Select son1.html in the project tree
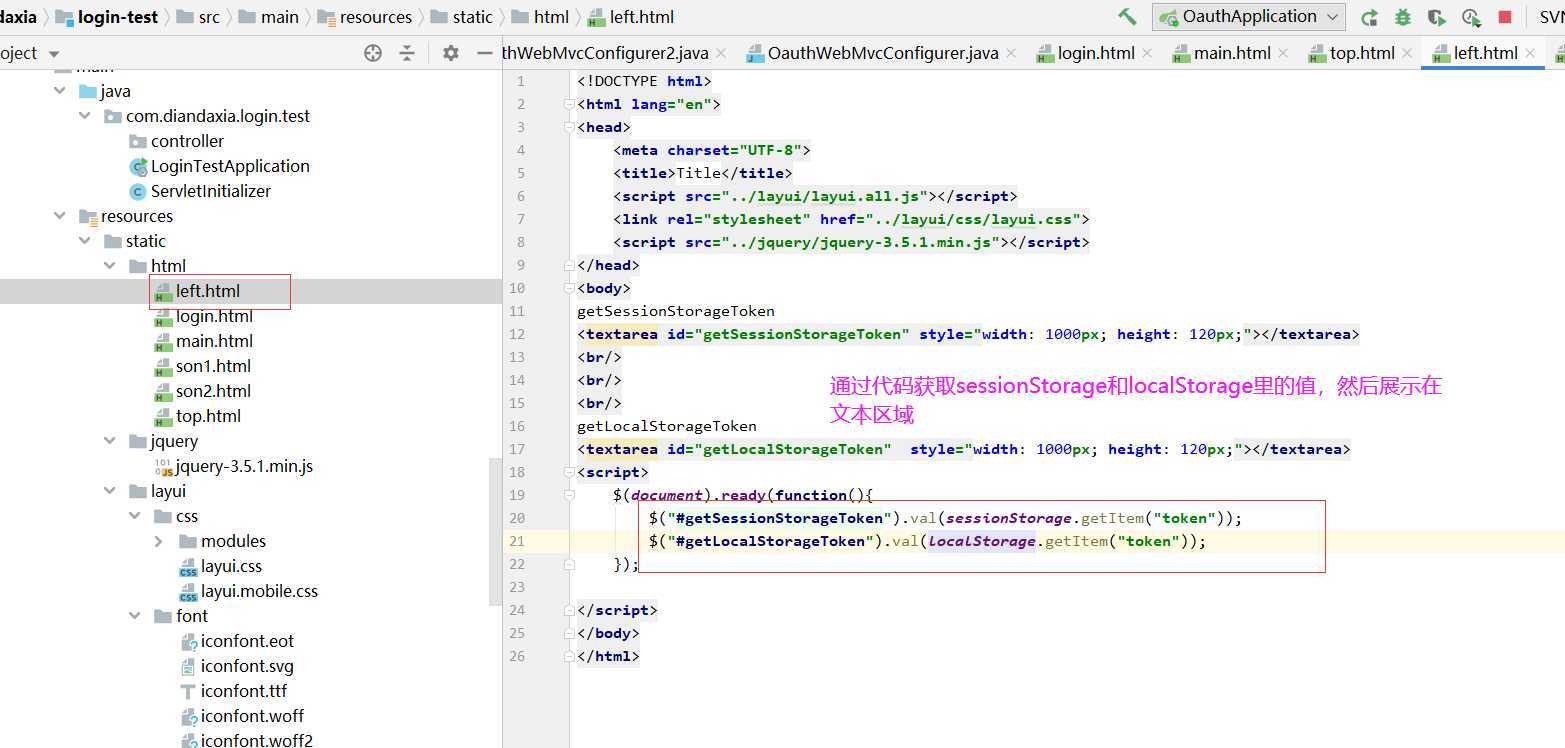Image resolution: width=1565 pixels, height=748 pixels. pyautogui.click(x=213, y=366)
